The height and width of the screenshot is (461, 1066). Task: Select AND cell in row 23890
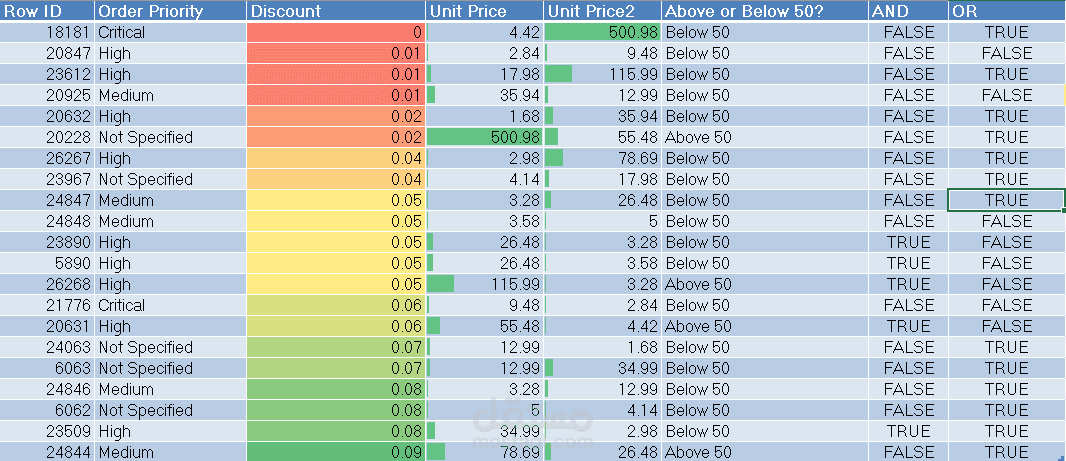coord(908,242)
